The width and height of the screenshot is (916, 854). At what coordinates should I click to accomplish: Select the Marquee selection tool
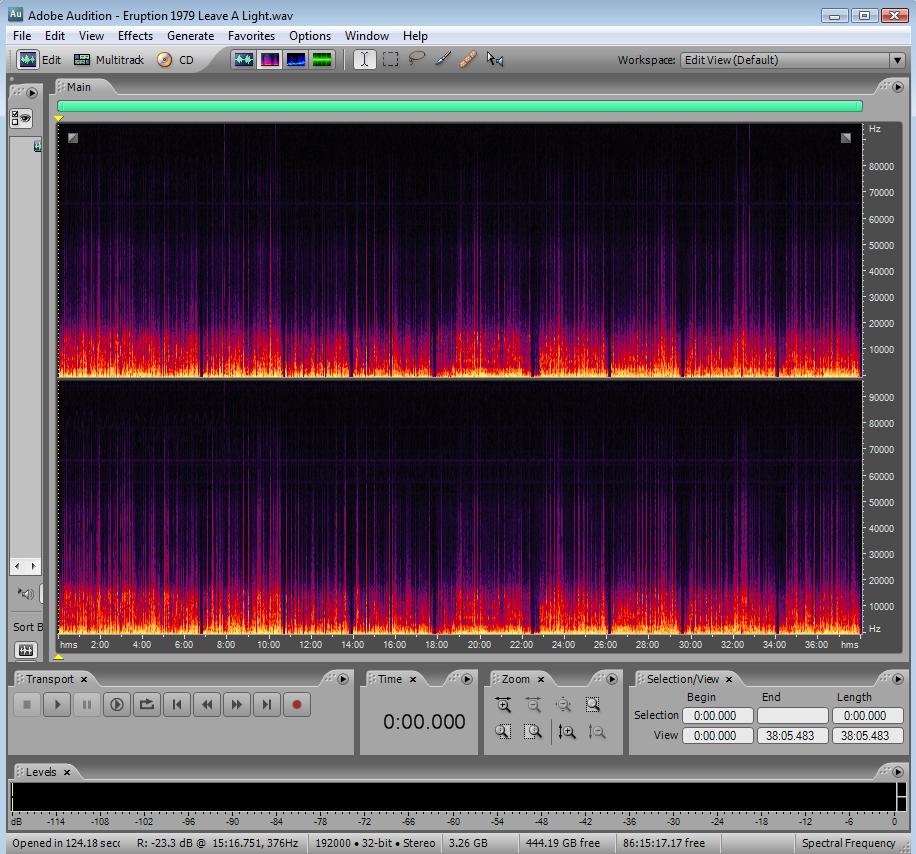391,60
